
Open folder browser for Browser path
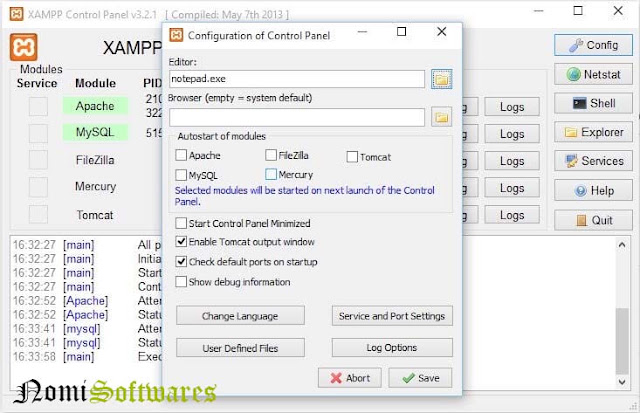442,118
